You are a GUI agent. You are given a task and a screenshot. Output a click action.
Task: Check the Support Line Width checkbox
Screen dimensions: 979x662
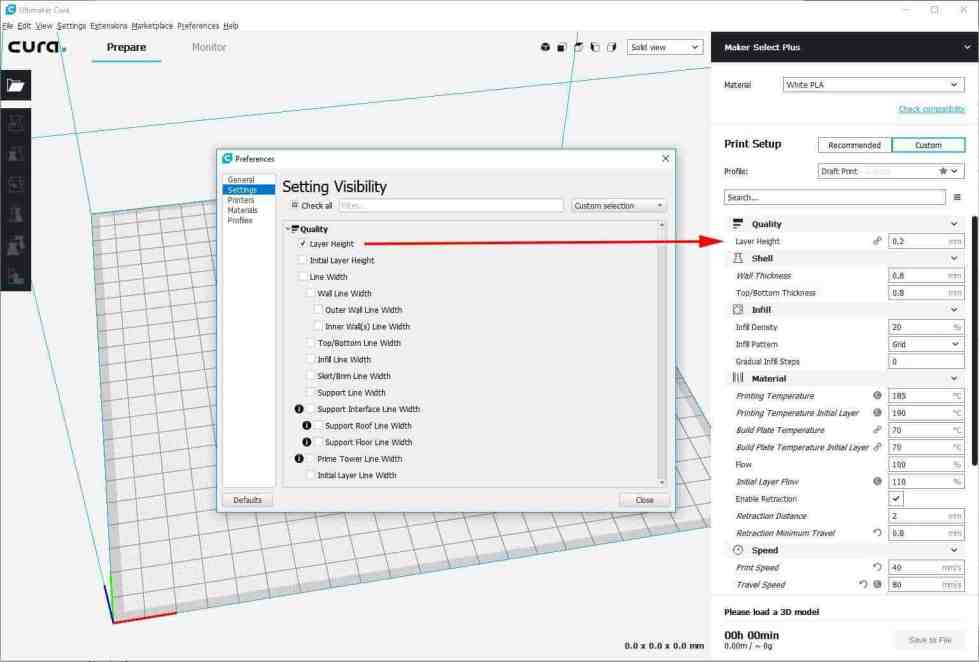point(310,392)
